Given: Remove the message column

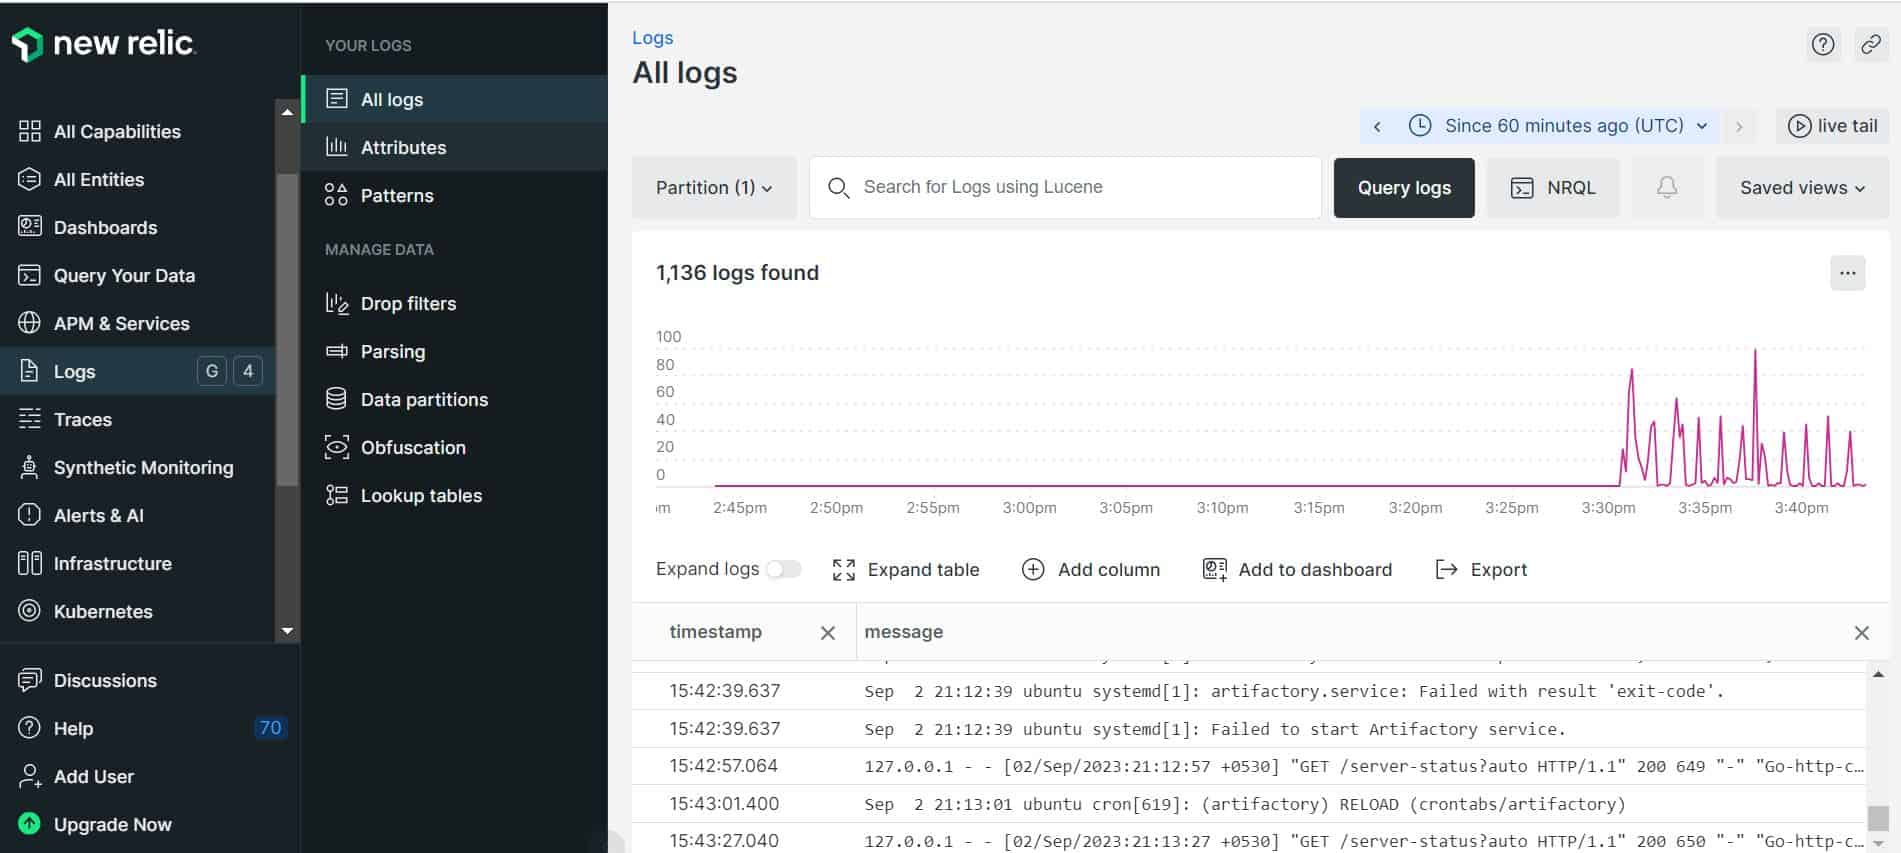Looking at the screenshot, I should pyautogui.click(x=1861, y=633).
